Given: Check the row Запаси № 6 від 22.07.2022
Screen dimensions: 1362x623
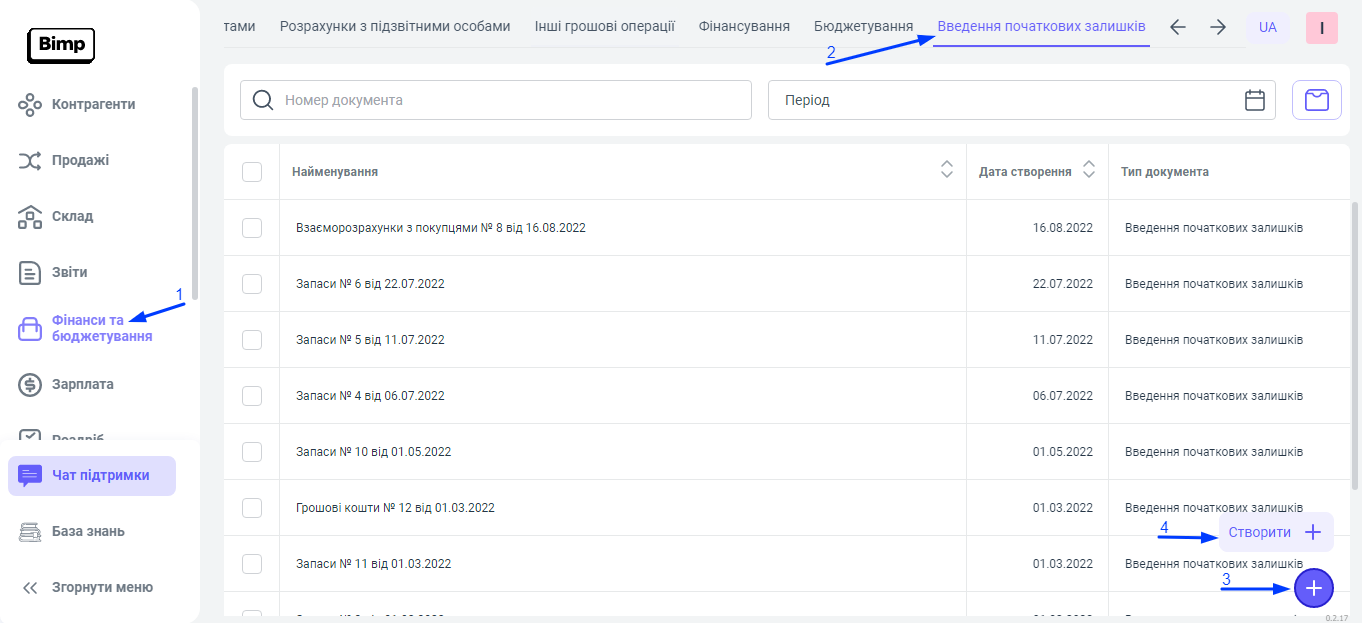Looking at the screenshot, I should [x=252, y=284].
